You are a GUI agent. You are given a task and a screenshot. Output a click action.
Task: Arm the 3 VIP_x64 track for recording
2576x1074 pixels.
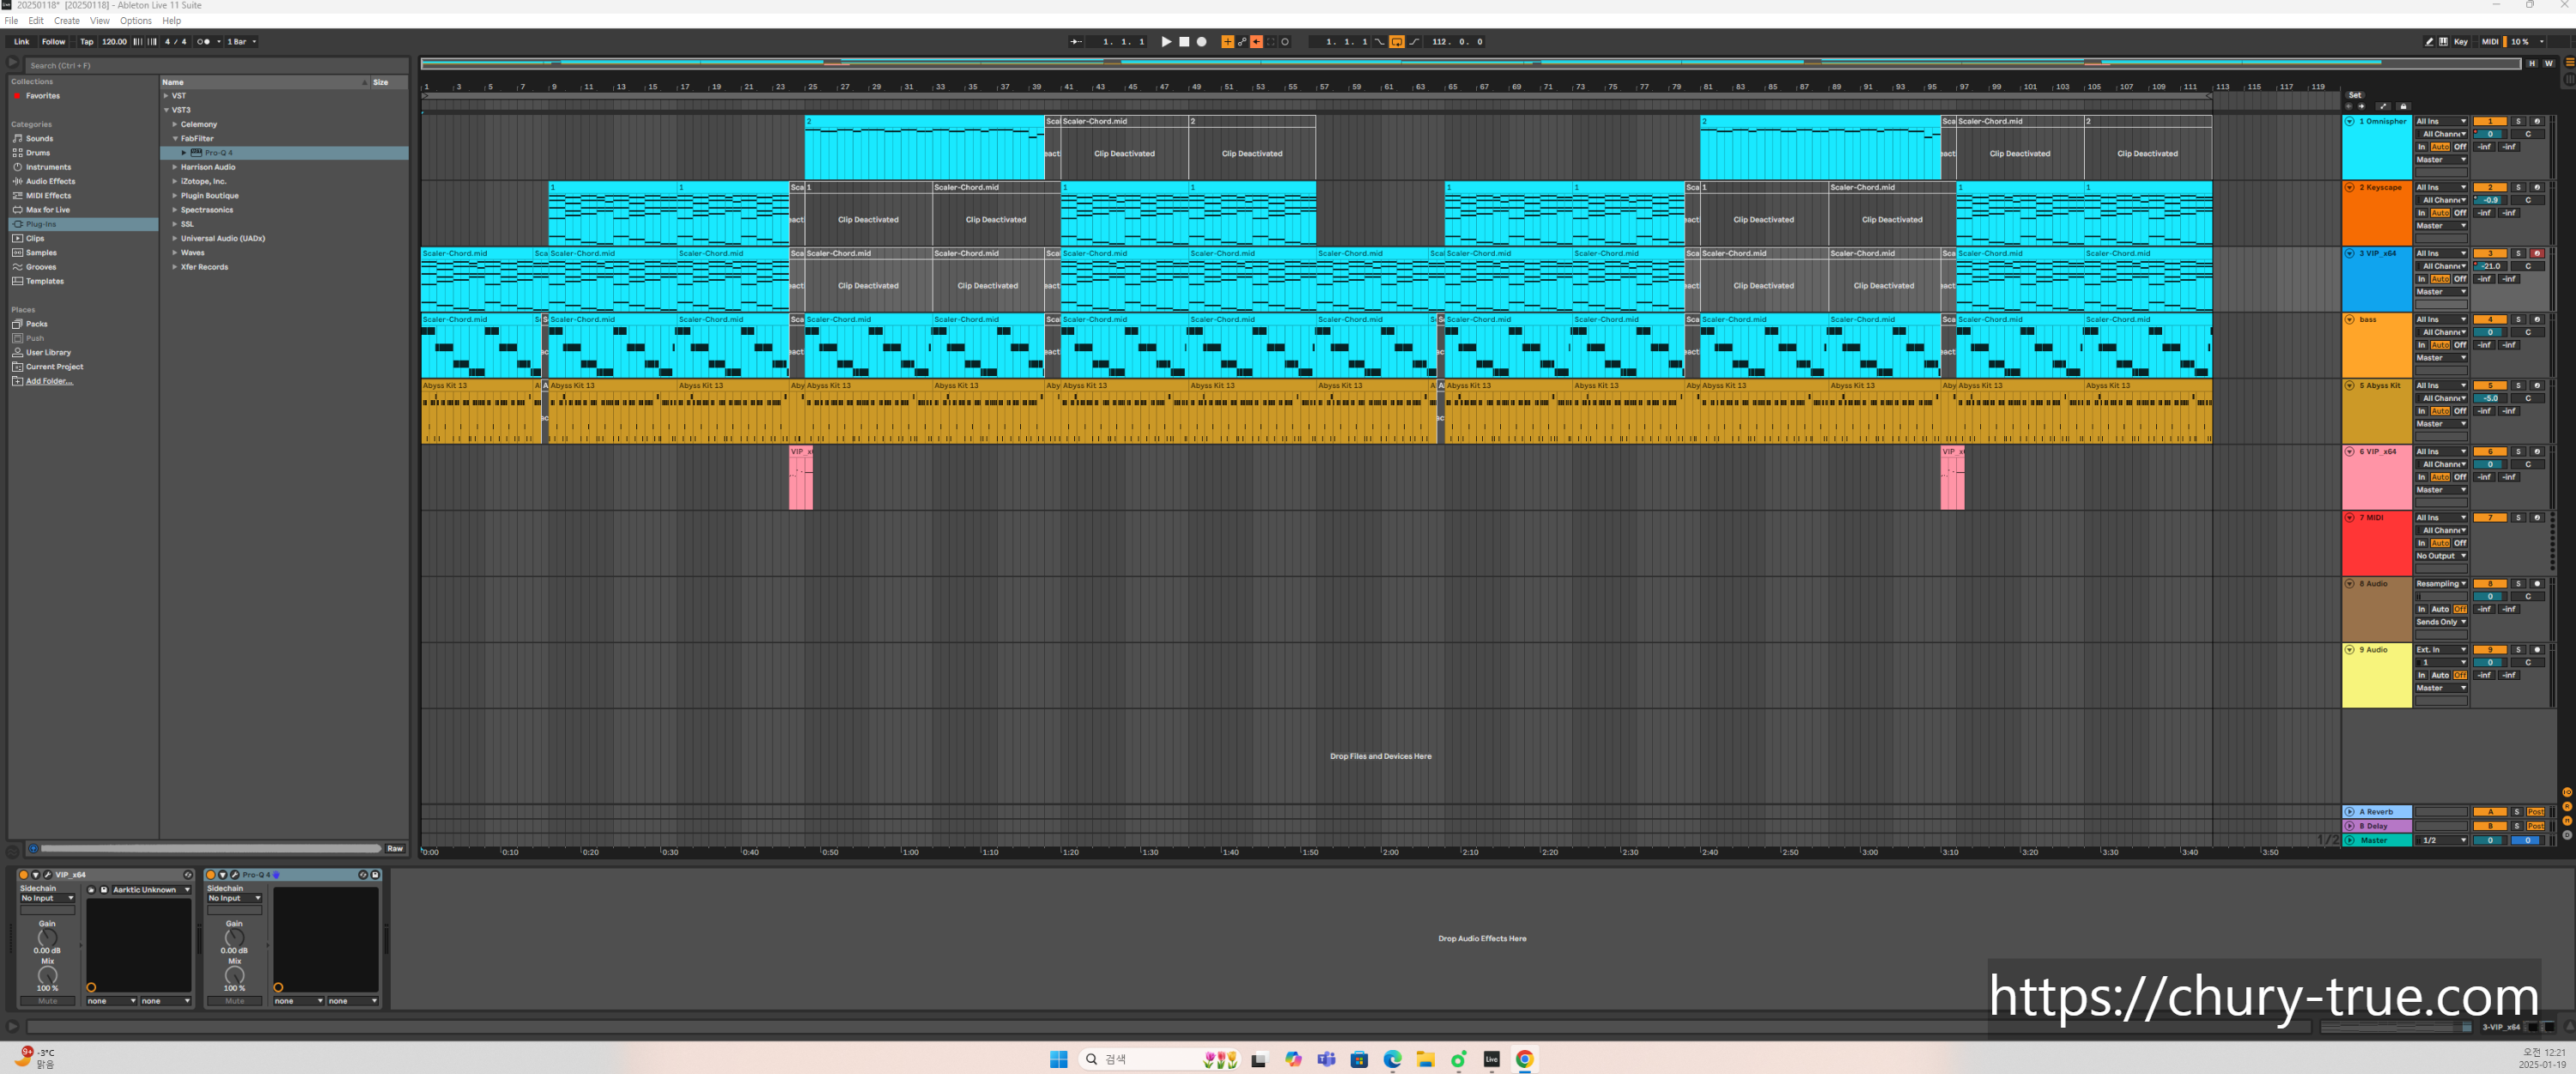pos(2537,253)
